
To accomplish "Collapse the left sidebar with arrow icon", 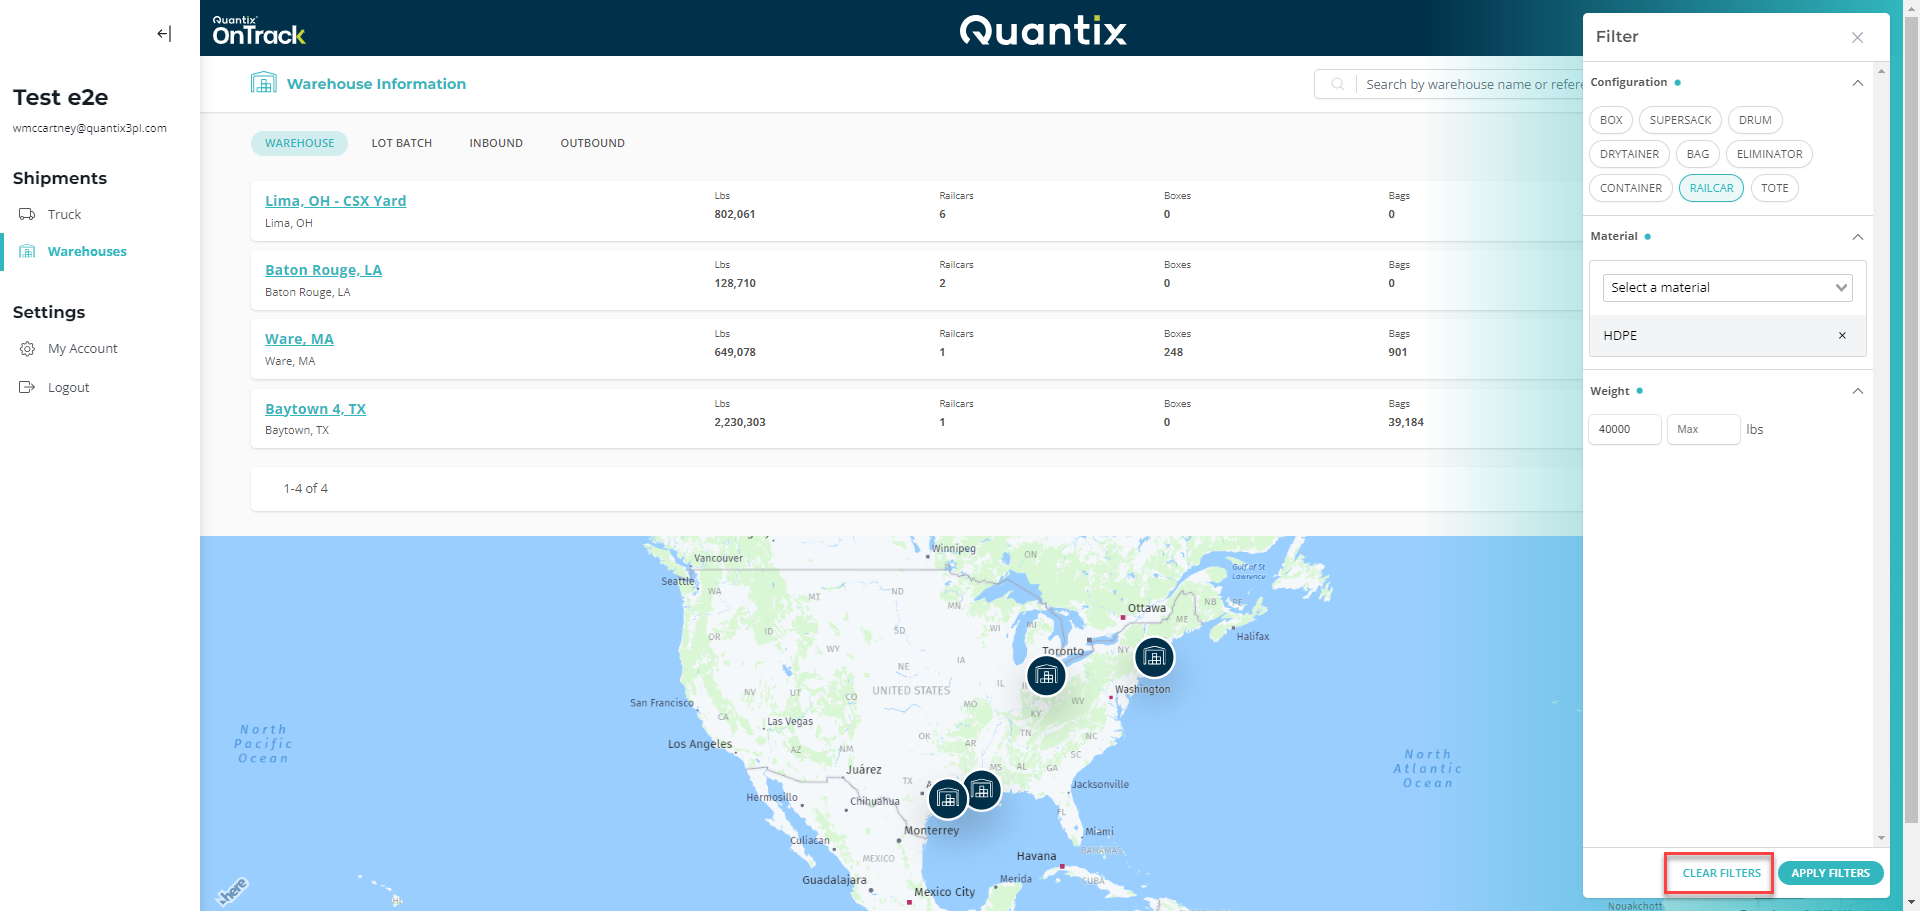I will click(x=164, y=34).
